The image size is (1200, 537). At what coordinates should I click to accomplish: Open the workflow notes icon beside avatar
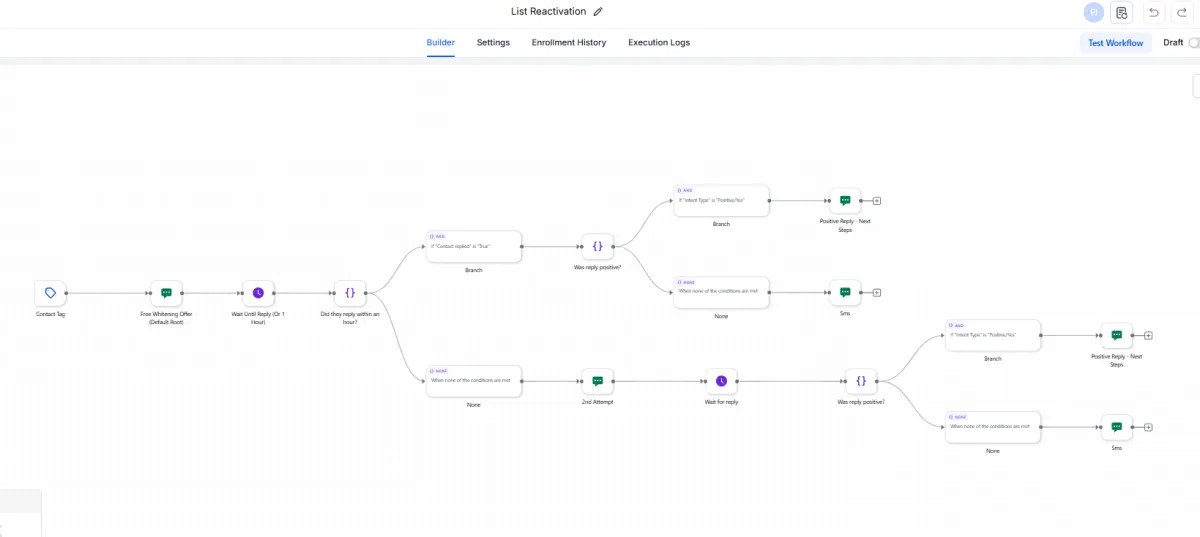[1122, 13]
